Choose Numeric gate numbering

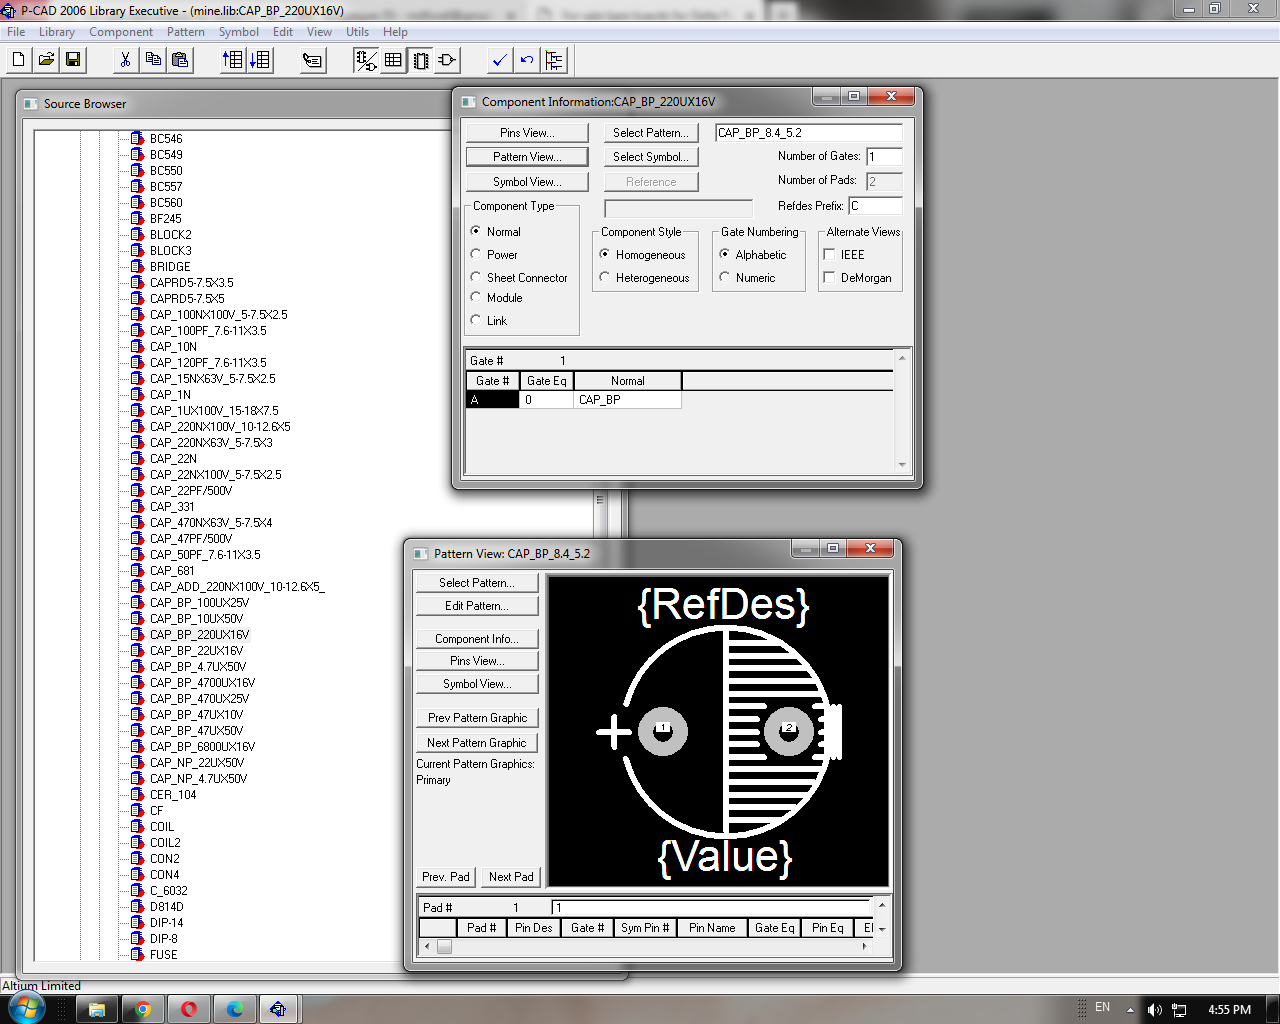pos(725,277)
